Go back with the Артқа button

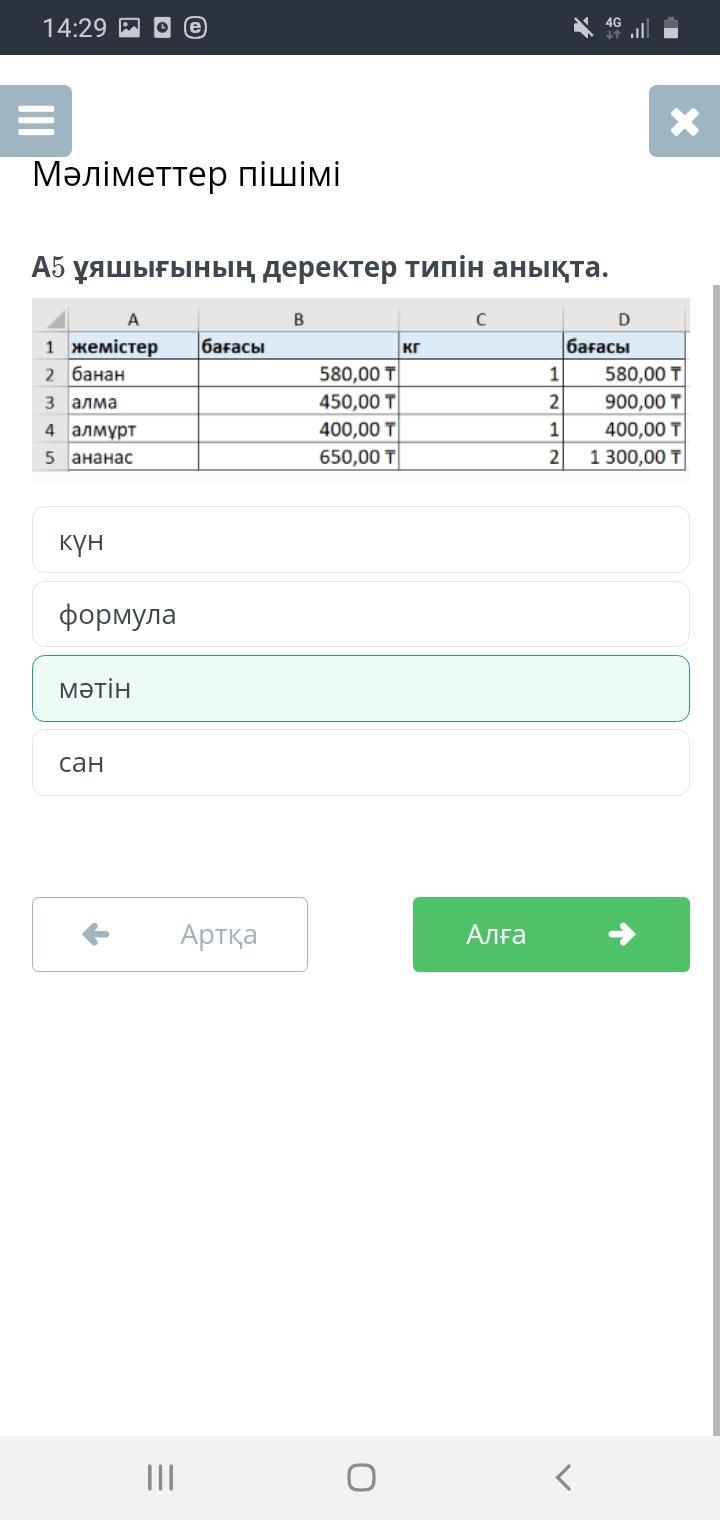point(170,934)
